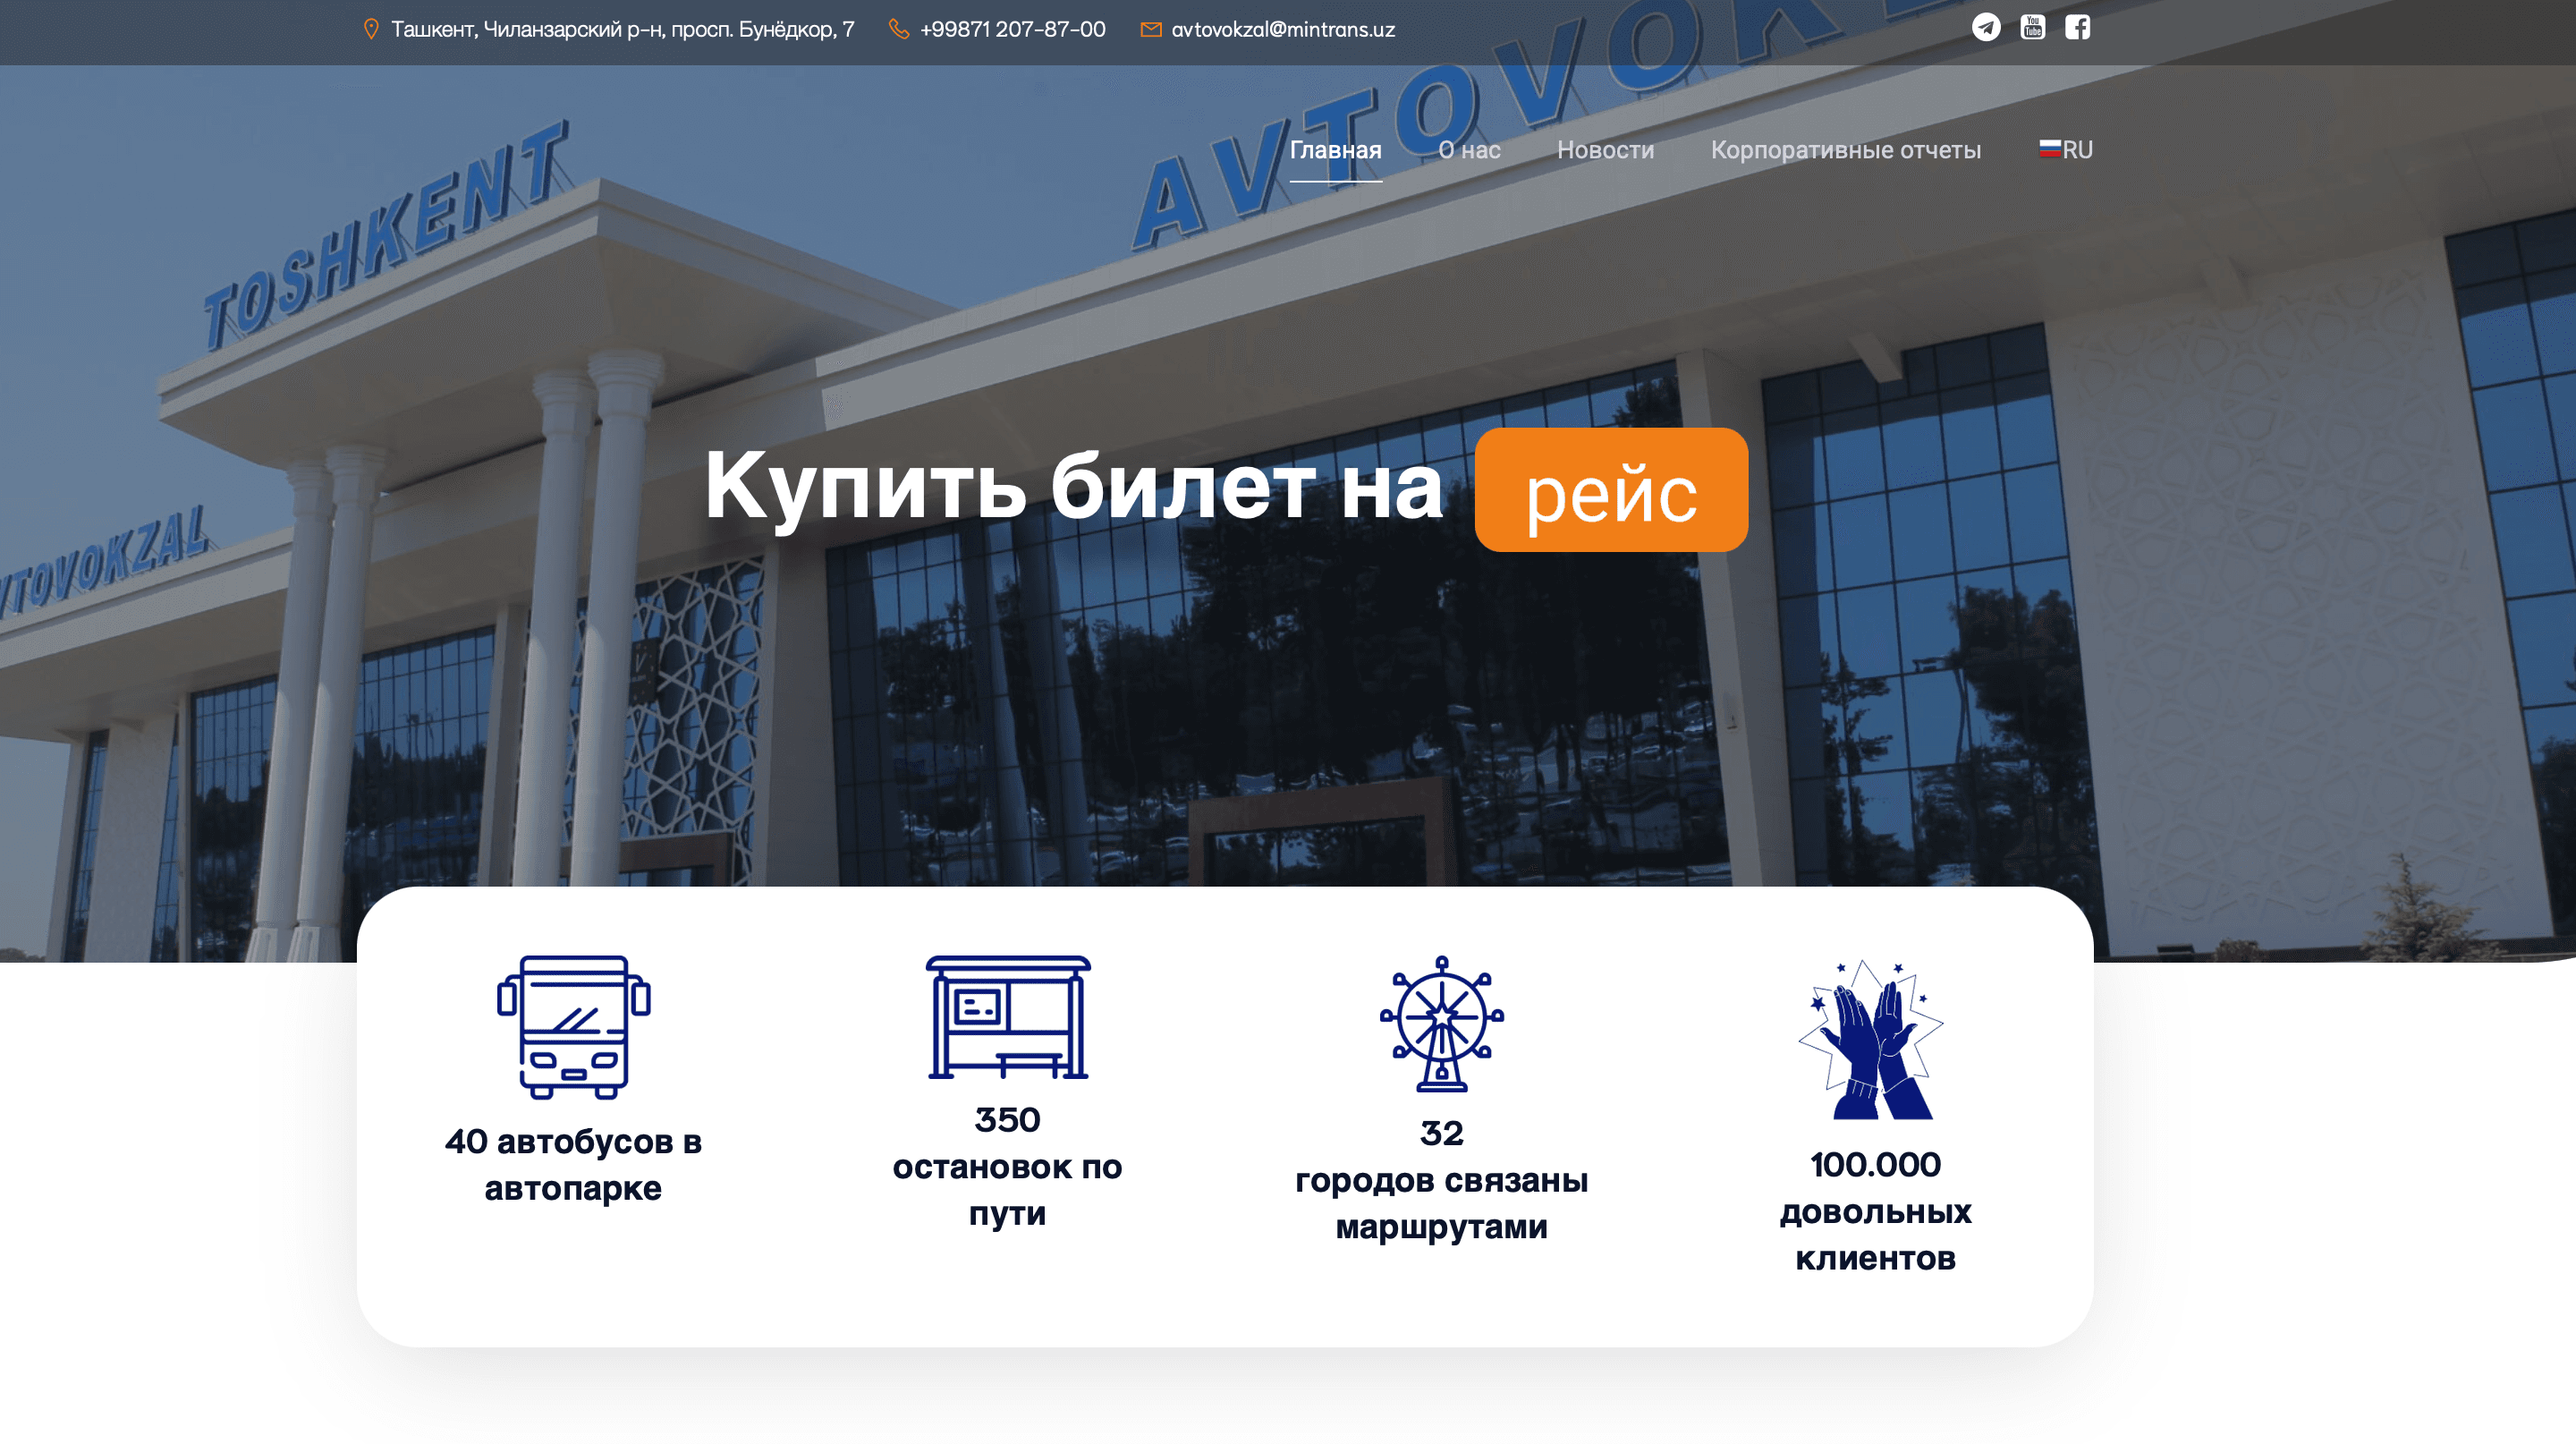The image size is (2576, 1444).
Task: Go to the Главная menu item
Action: tap(1335, 150)
